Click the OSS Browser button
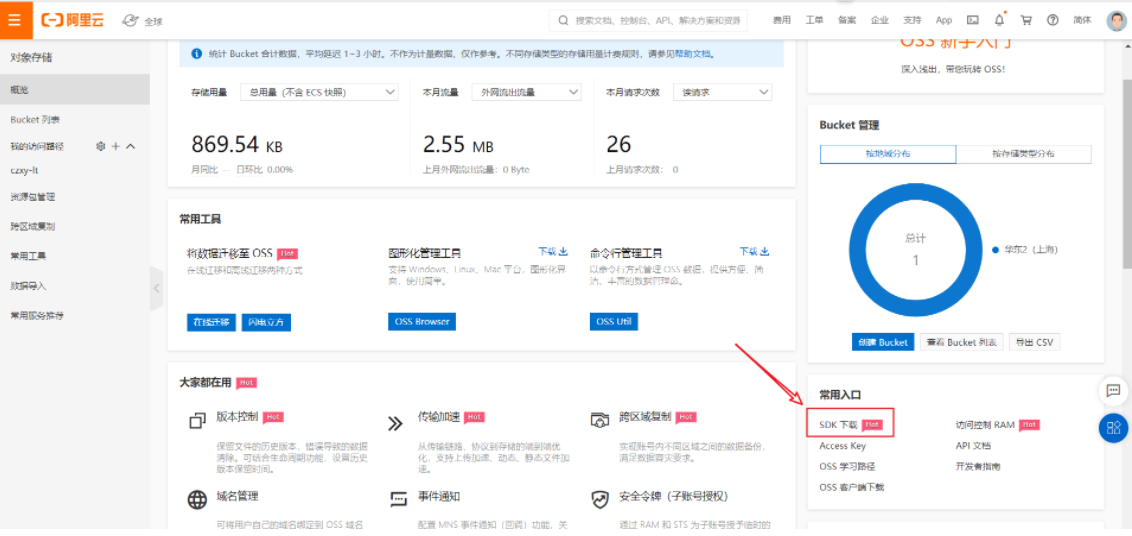The height and width of the screenshot is (536, 1132). (x=422, y=321)
